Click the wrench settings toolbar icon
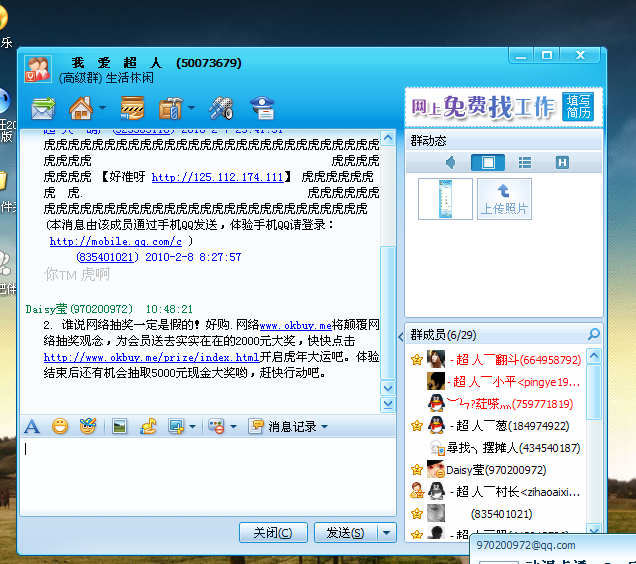Image resolution: width=636 pixels, height=564 pixels. 221,108
